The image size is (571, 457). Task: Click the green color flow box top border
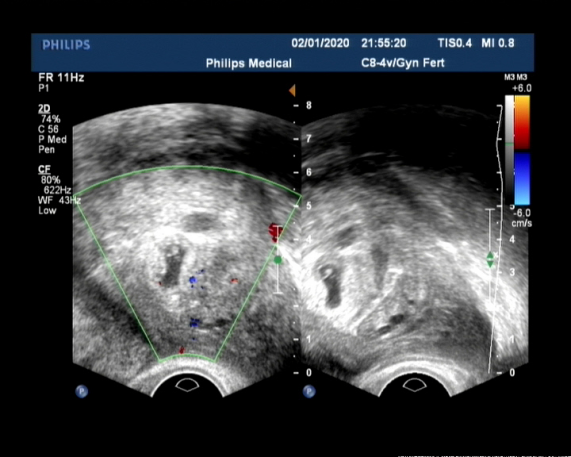(x=188, y=168)
